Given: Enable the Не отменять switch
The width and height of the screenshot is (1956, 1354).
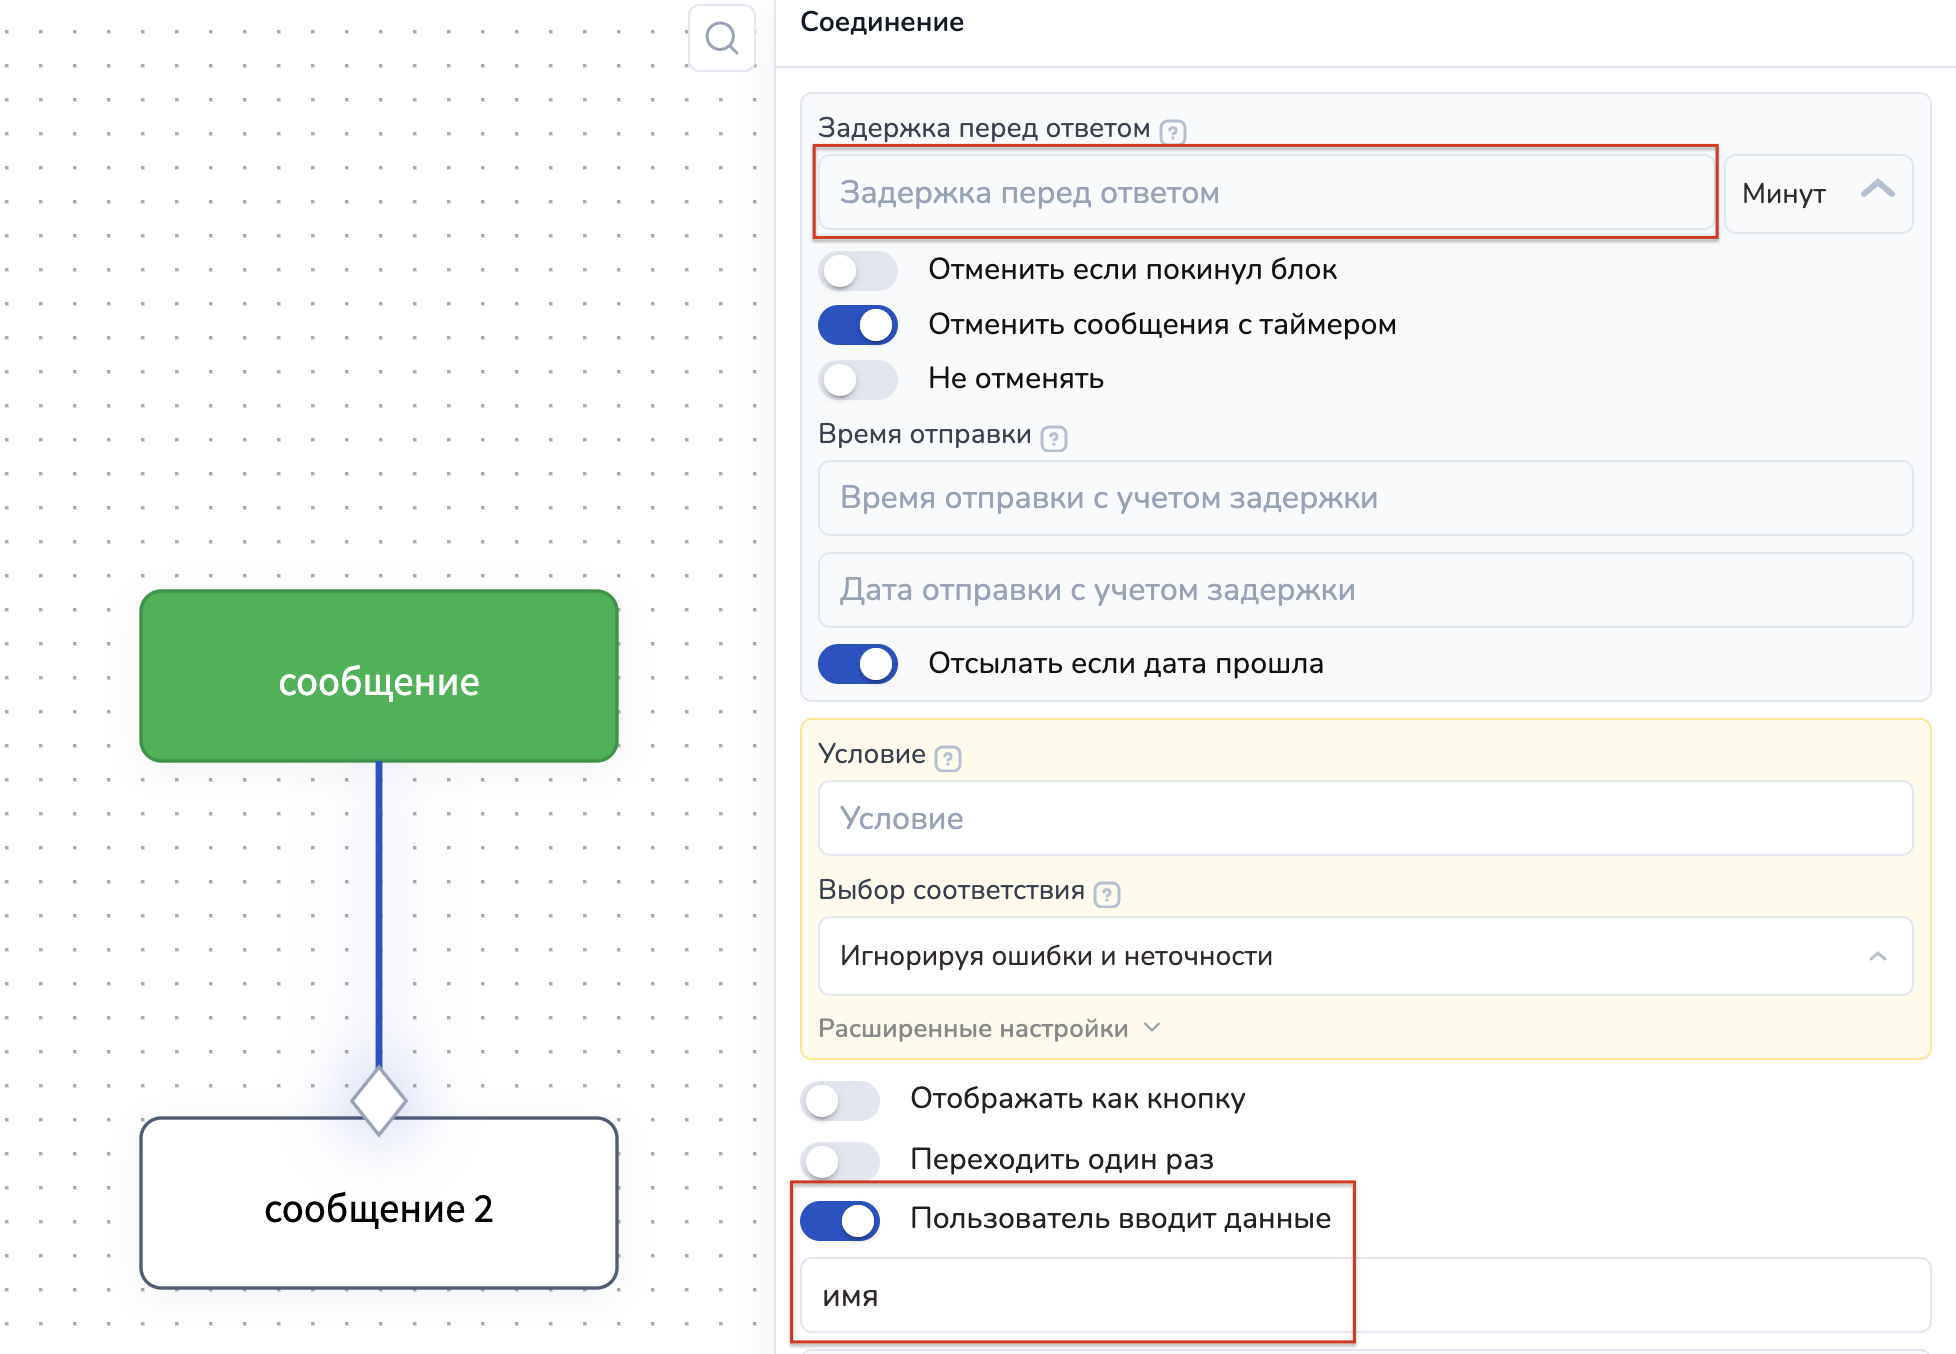Looking at the screenshot, I should (x=857, y=379).
